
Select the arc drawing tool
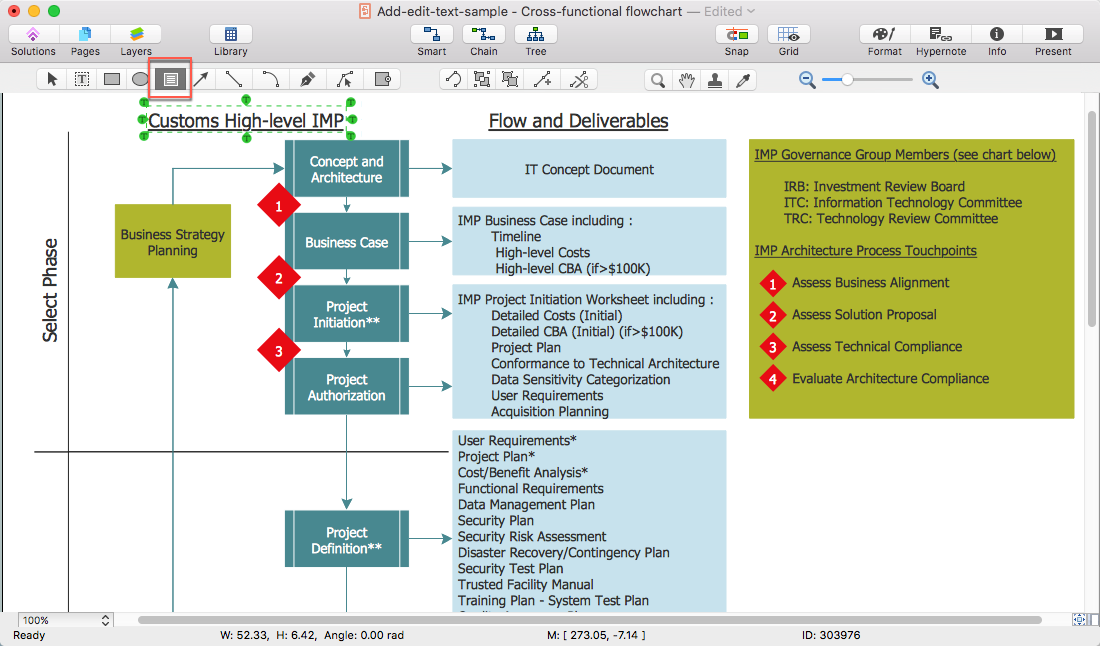[270, 79]
